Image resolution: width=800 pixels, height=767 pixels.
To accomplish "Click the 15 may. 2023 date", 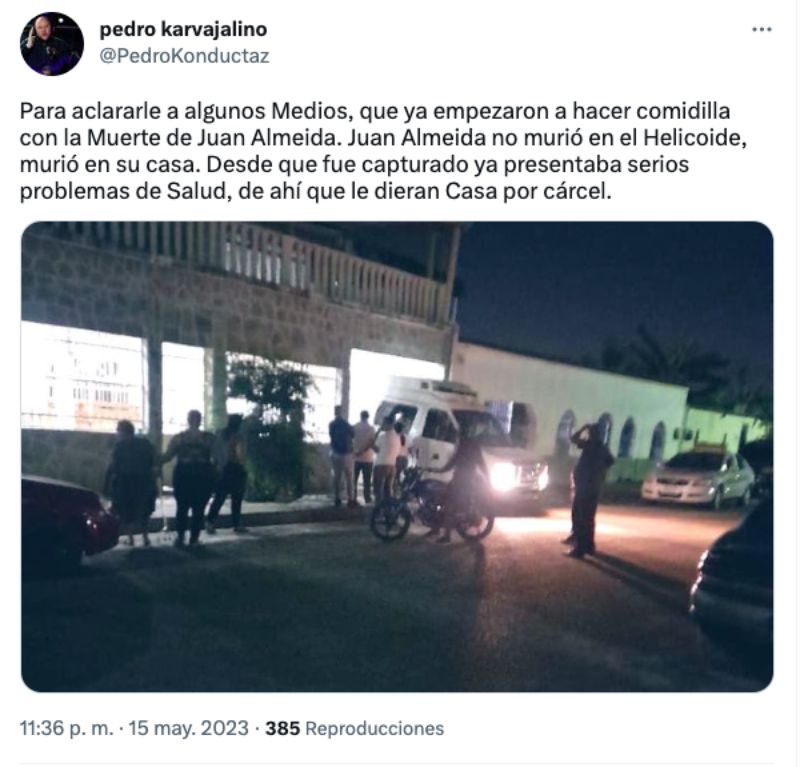I will [188, 728].
